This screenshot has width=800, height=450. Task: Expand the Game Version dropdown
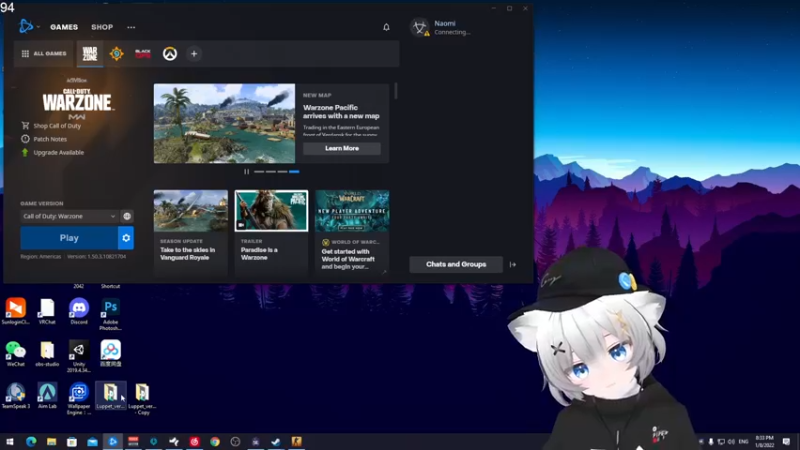69,216
